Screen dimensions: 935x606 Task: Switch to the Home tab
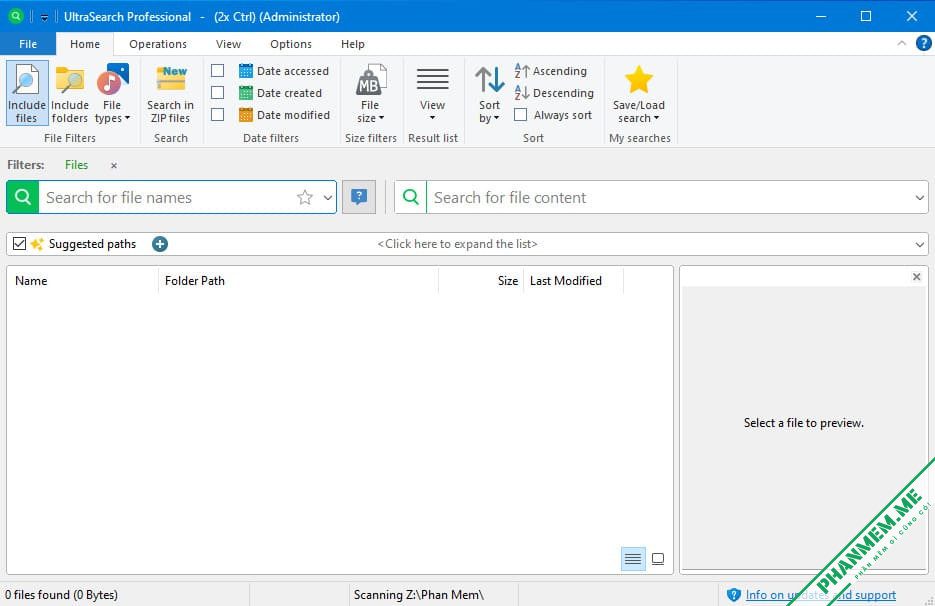(85, 44)
